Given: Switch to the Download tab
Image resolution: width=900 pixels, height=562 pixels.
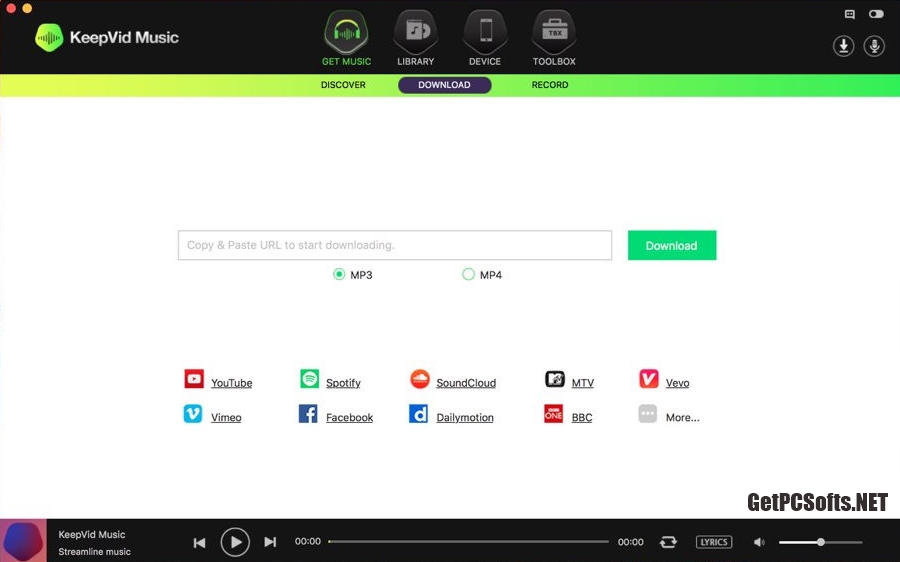Looking at the screenshot, I should [444, 85].
